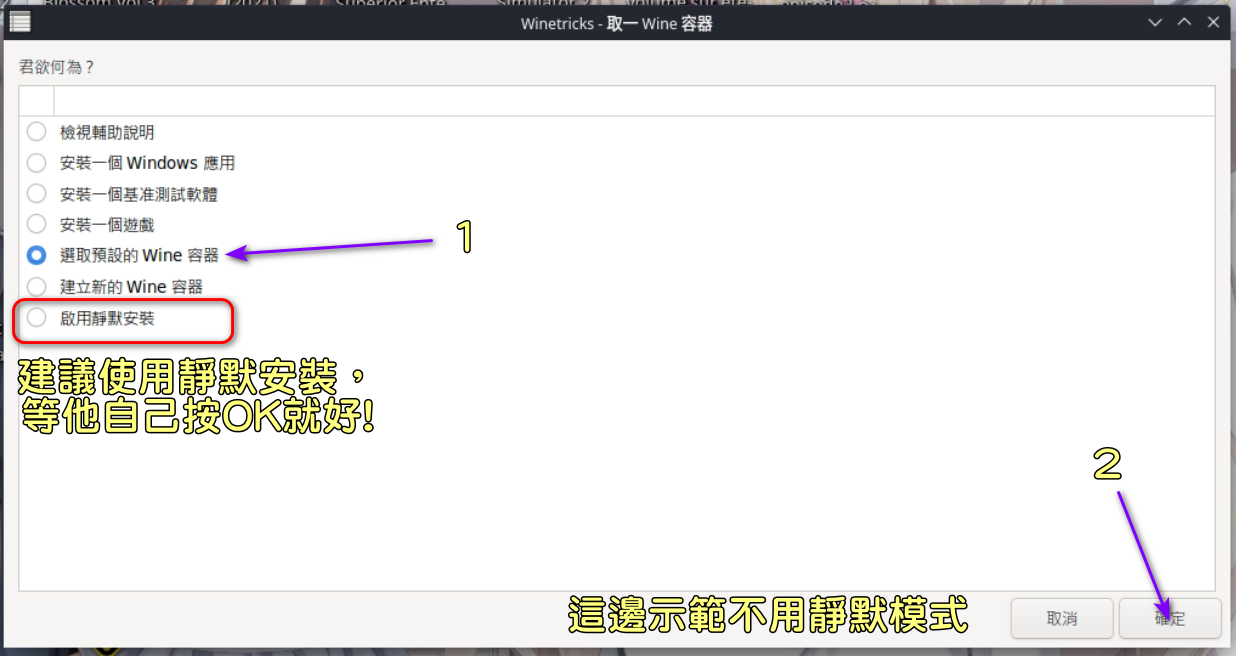This screenshot has width=1236, height=656.
Task: Click the 取消 button
Action: click(1062, 618)
